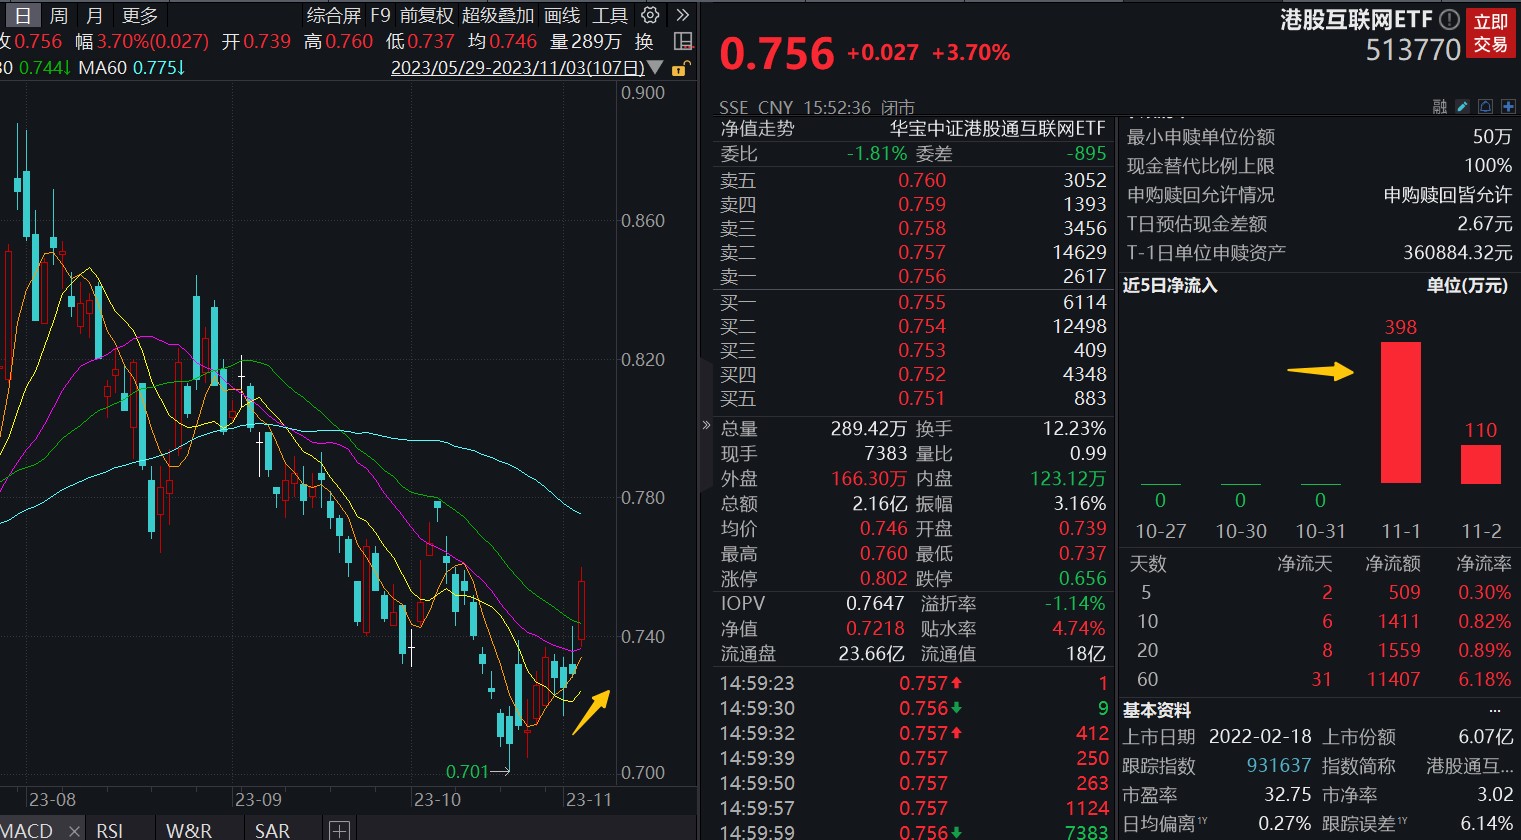The width and height of the screenshot is (1521, 840).
Task: Click the 贴水率 4.74% value
Action: [x=1078, y=628]
